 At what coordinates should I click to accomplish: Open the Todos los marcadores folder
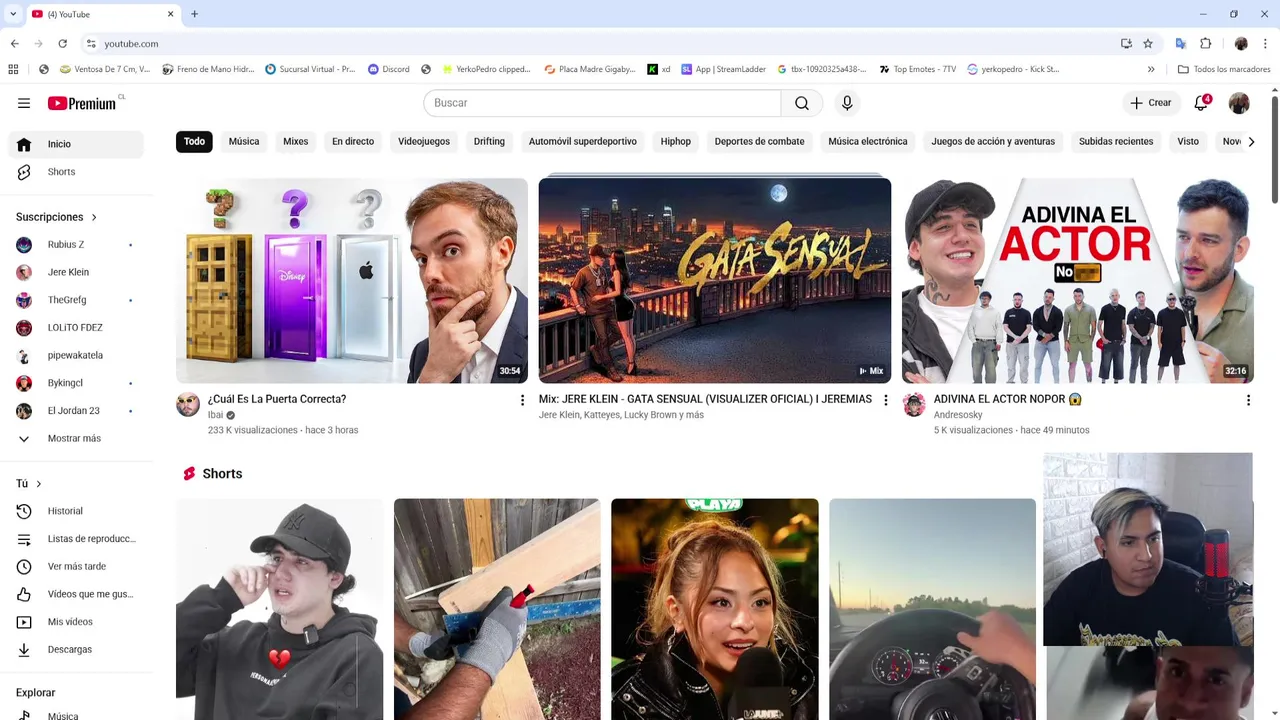click(x=1224, y=69)
